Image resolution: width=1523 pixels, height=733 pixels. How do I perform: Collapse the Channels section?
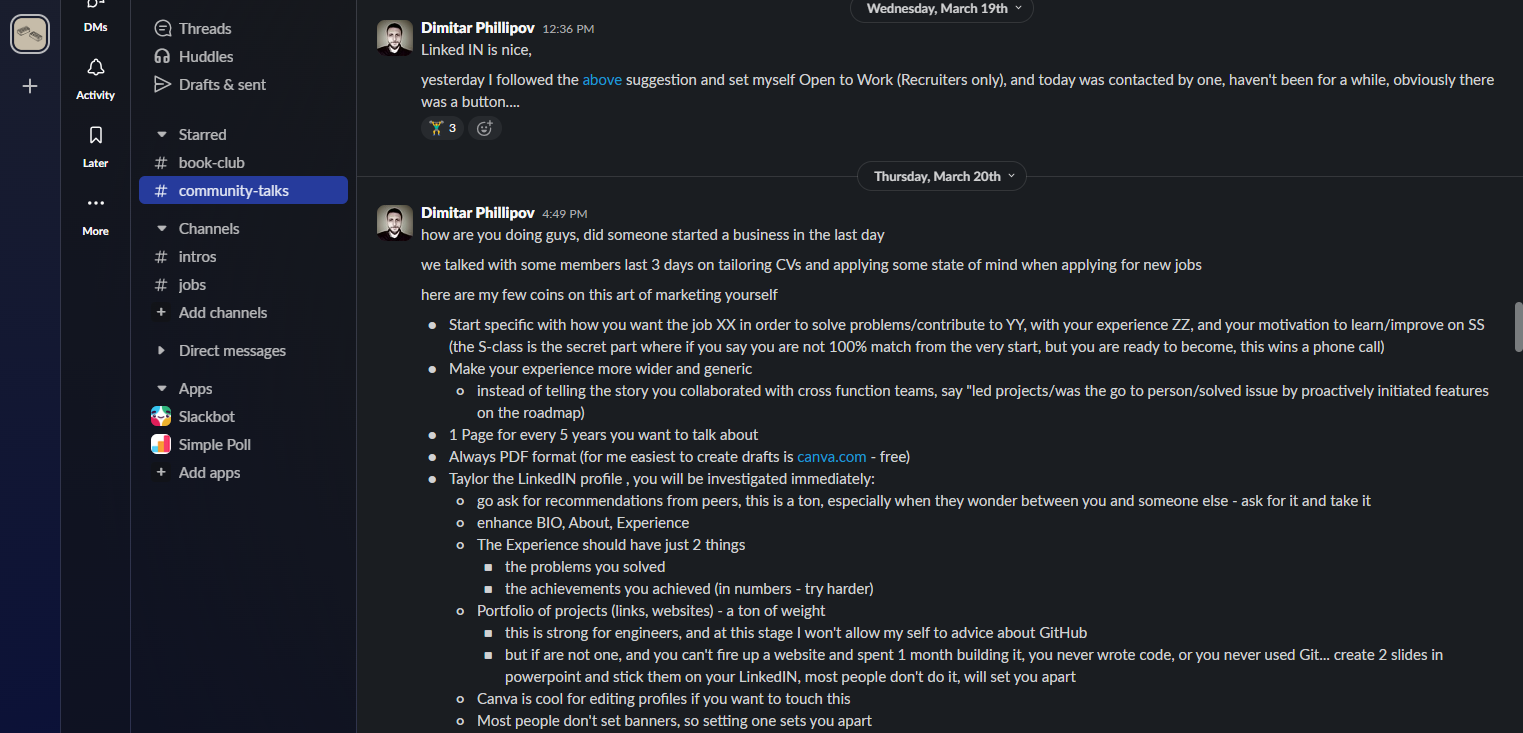pyautogui.click(x=162, y=228)
